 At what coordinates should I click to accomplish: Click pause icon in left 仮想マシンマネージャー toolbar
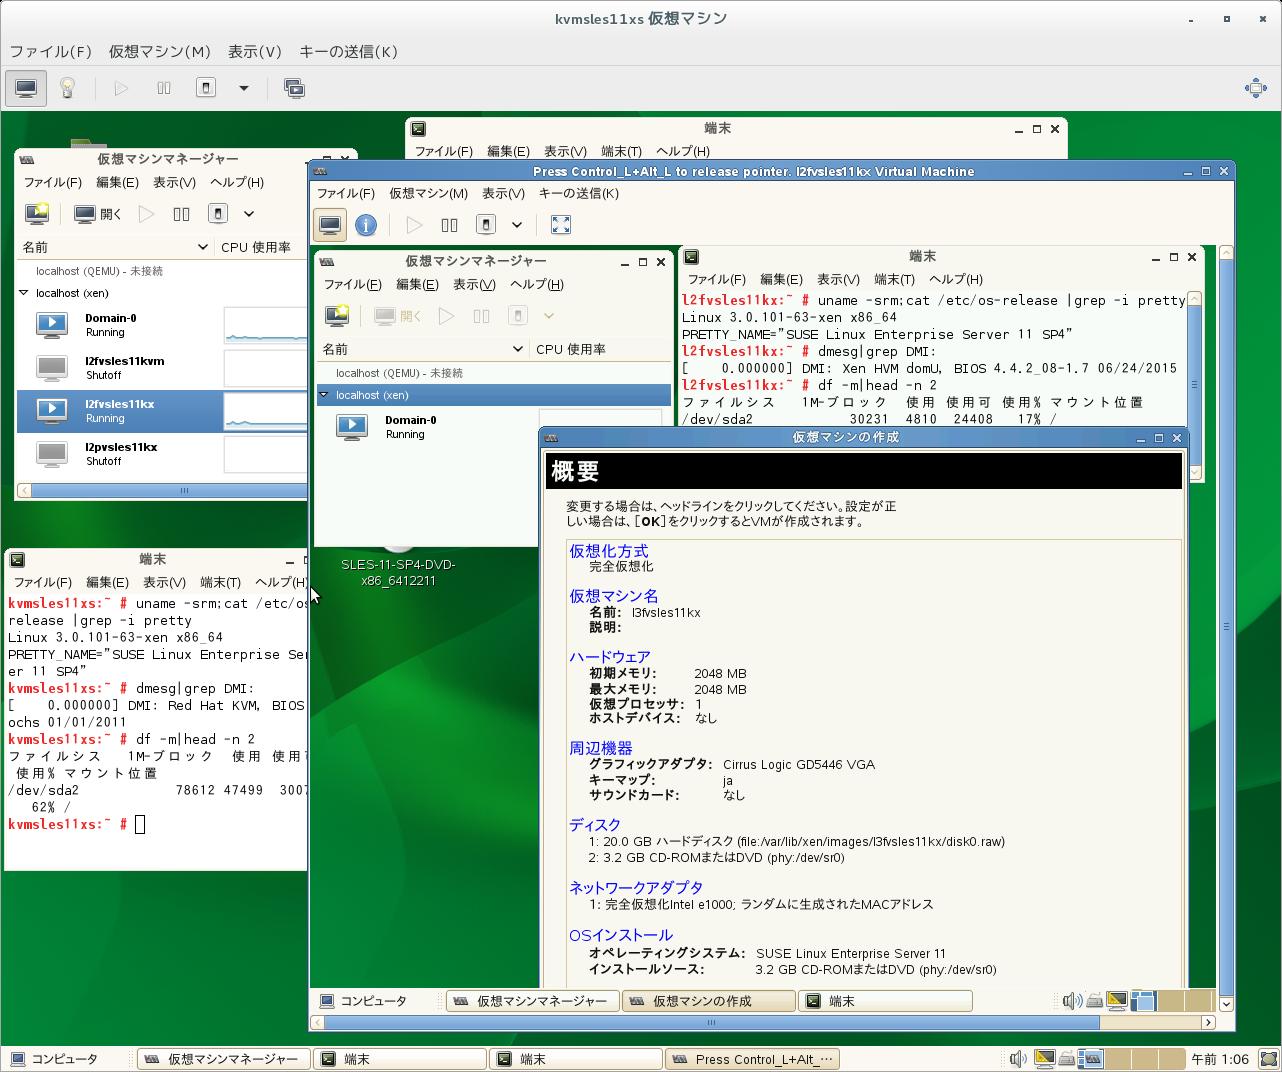click(181, 213)
